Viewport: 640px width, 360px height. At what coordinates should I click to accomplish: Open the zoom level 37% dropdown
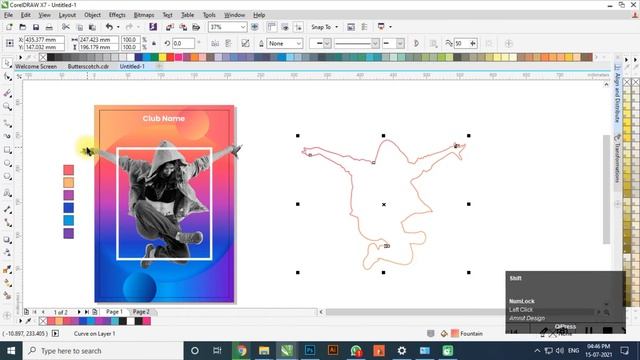243,27
